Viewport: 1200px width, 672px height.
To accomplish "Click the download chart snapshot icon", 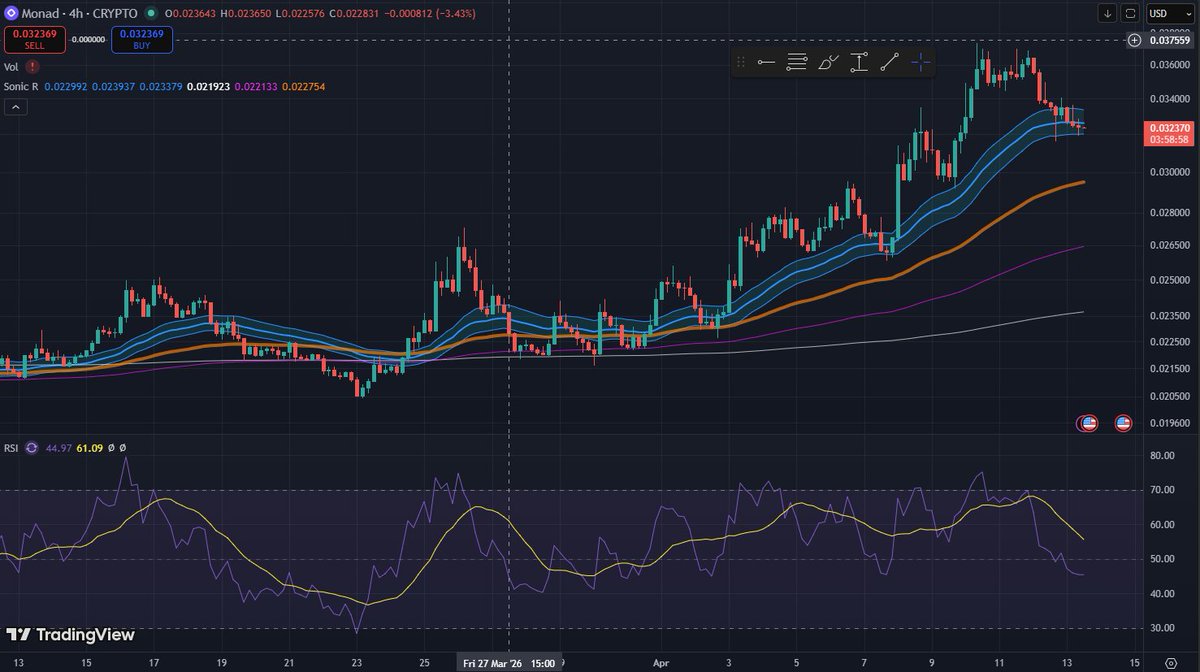I will [x=1108, y=13].
